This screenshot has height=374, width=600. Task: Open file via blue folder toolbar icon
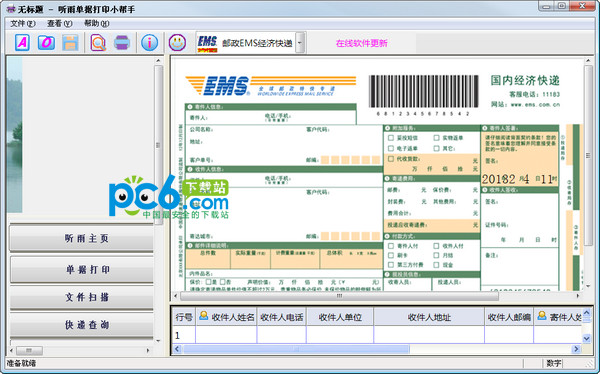click(46, 42)
